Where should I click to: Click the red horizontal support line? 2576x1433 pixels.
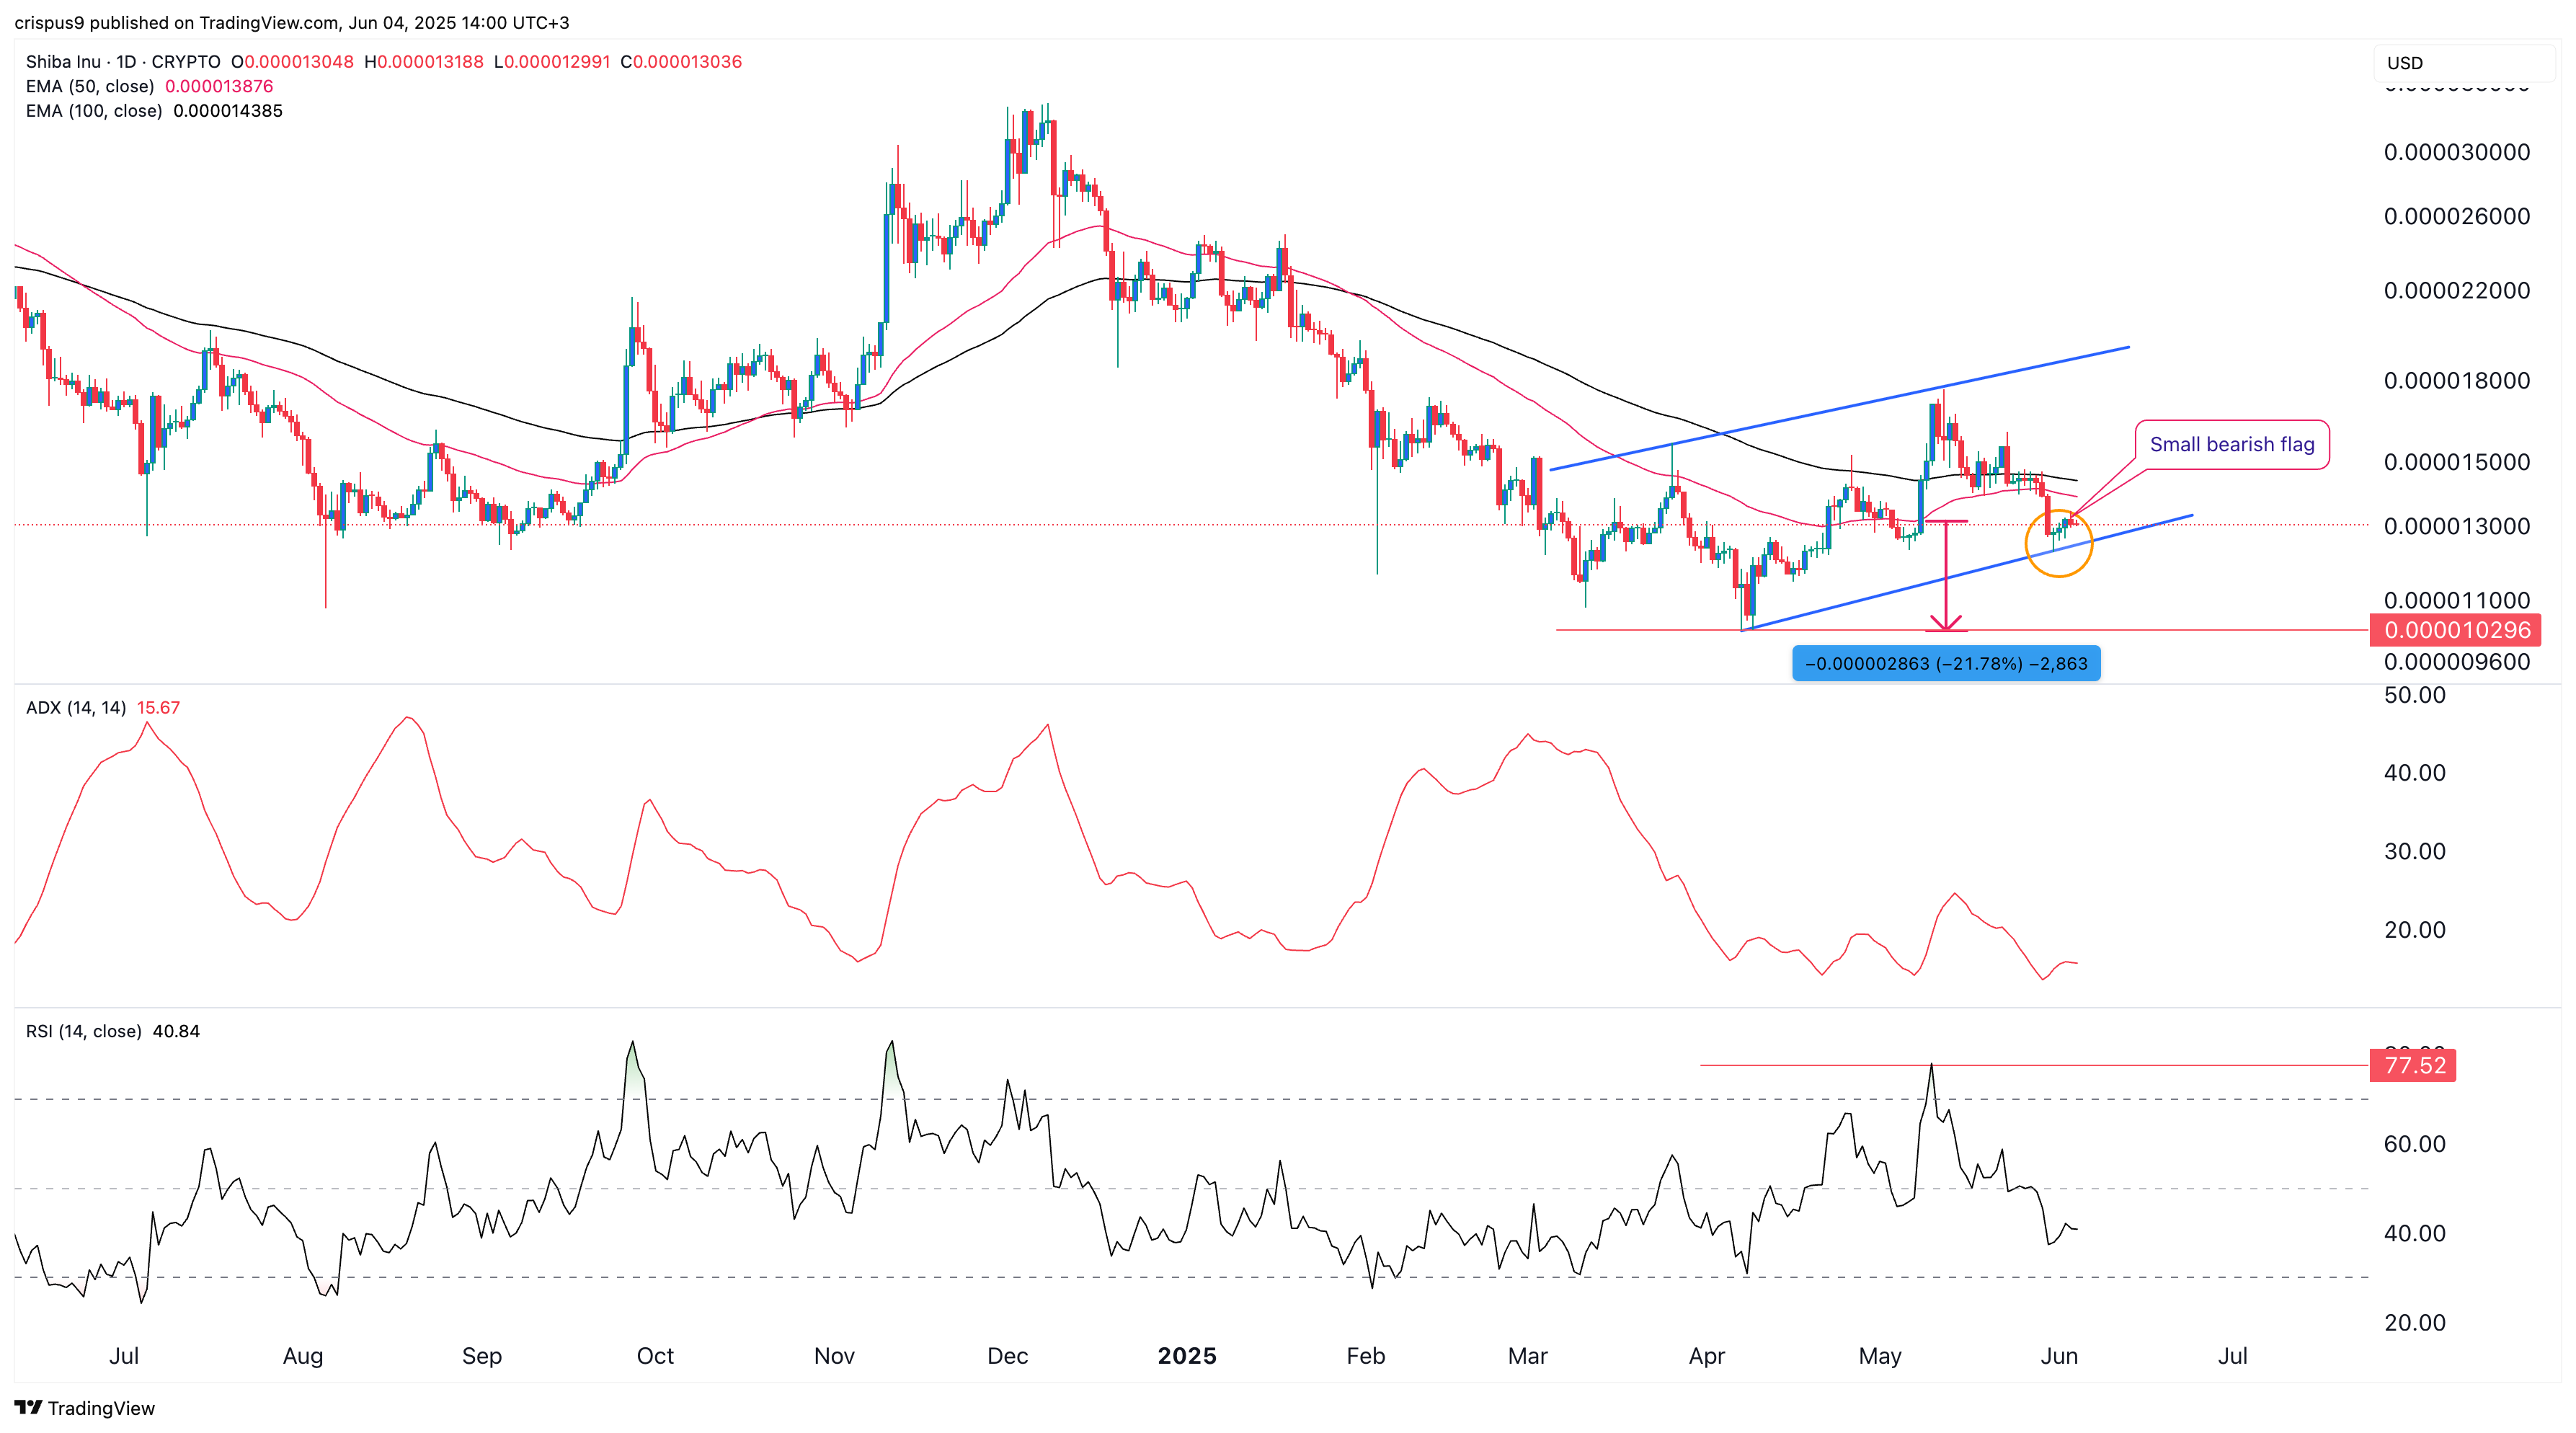pos(1962,630)
